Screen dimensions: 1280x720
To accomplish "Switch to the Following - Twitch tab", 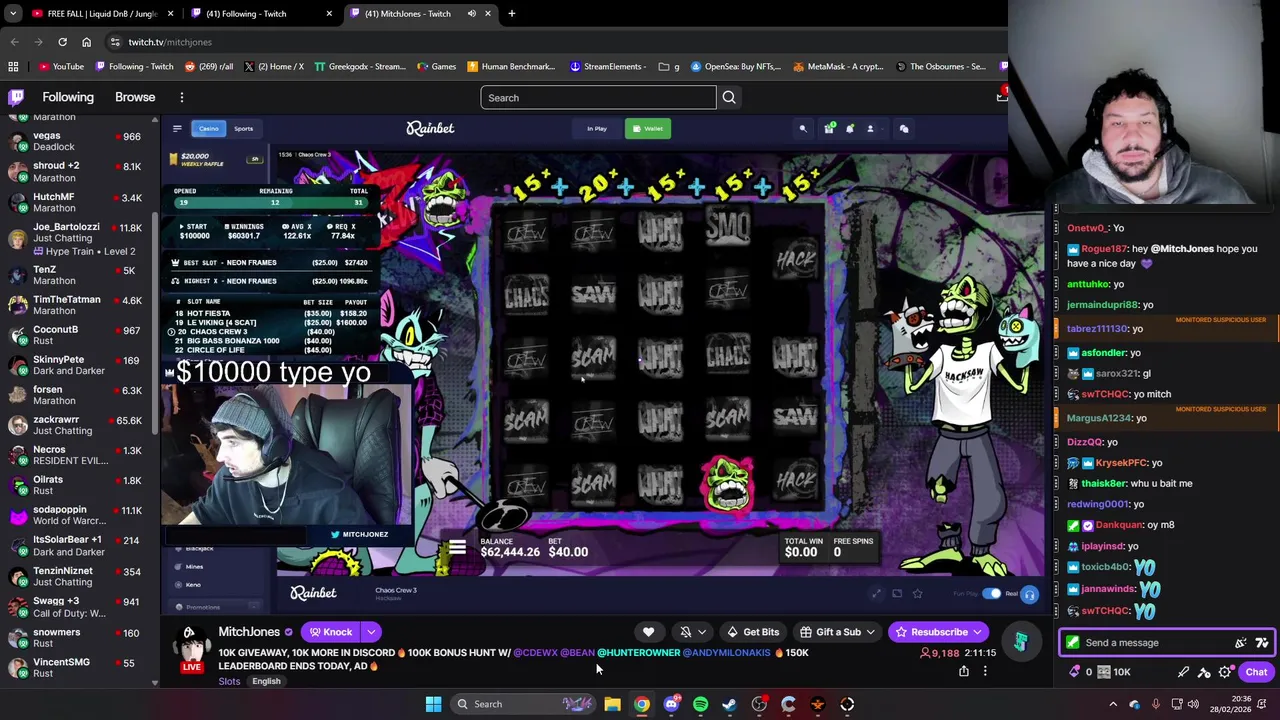I will click(x=260, y=14).
